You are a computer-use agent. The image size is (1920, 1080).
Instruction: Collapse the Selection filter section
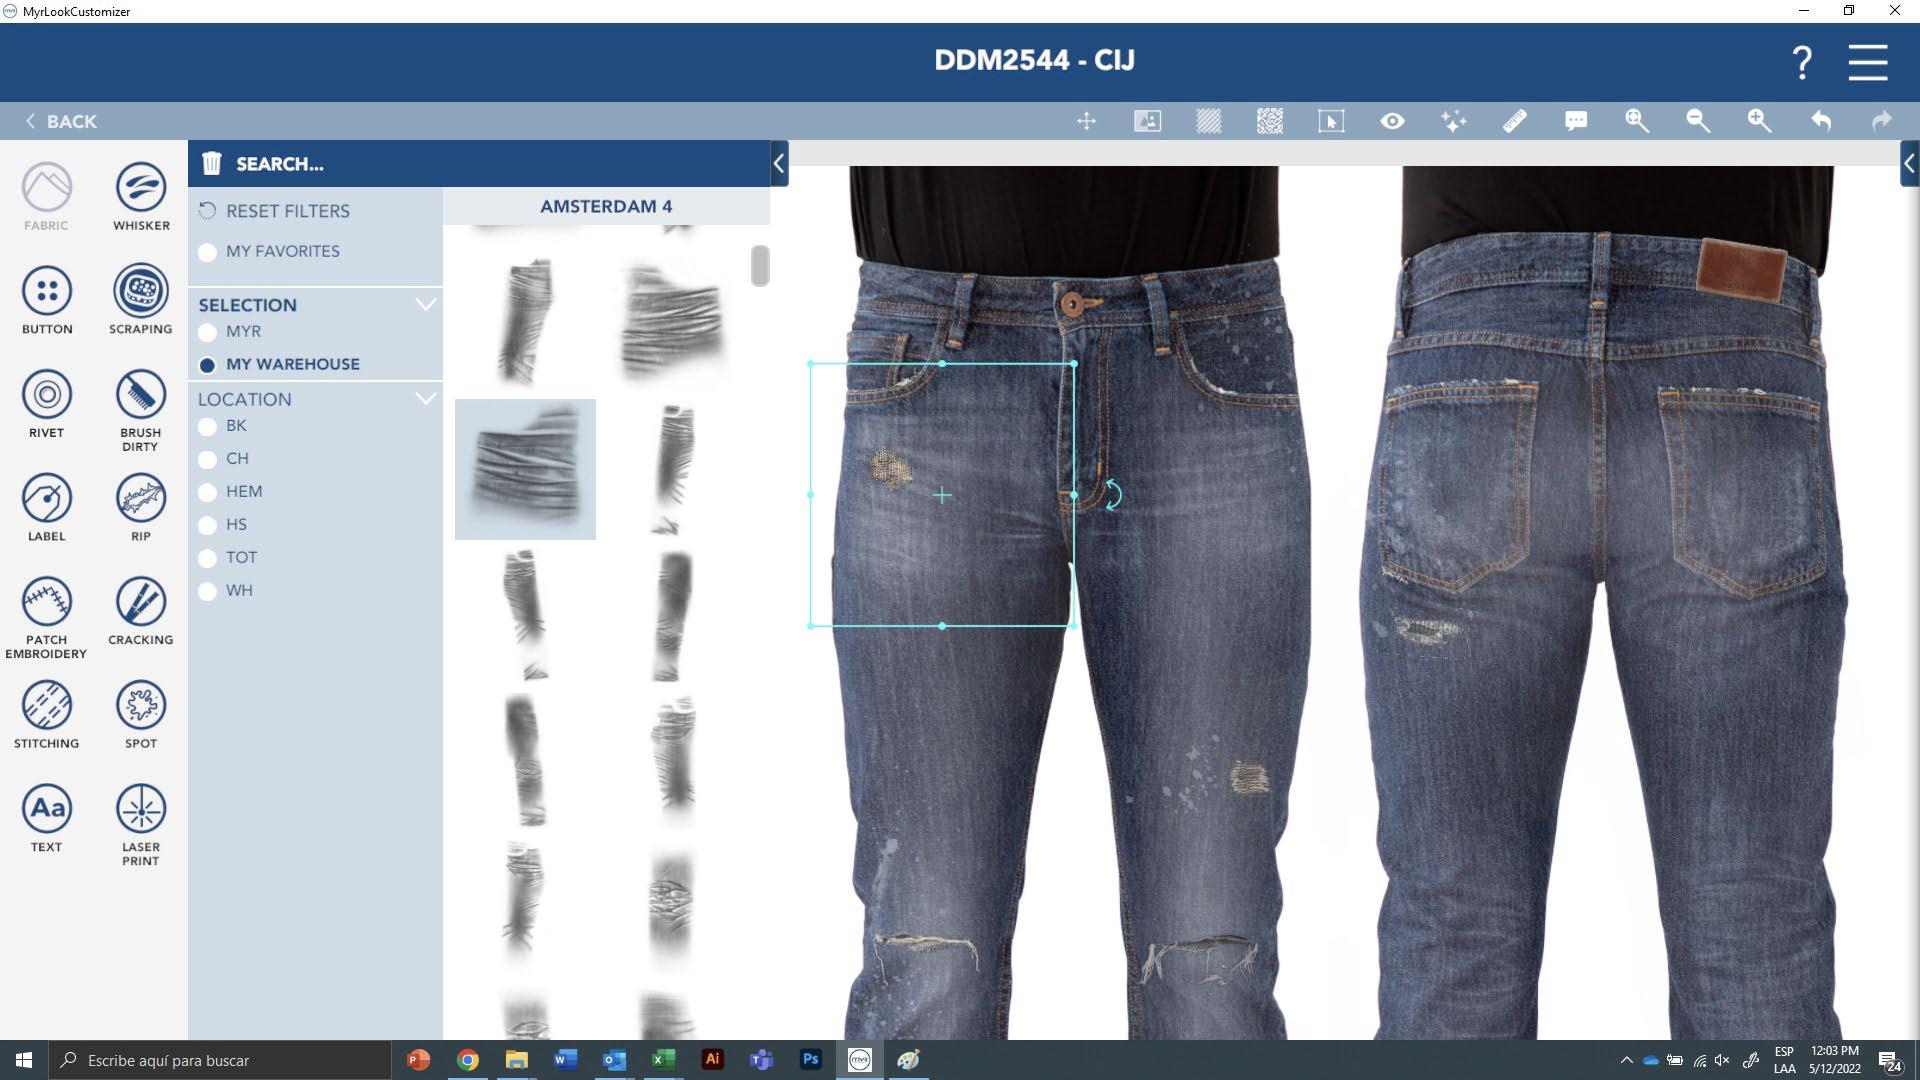[426, 305]
